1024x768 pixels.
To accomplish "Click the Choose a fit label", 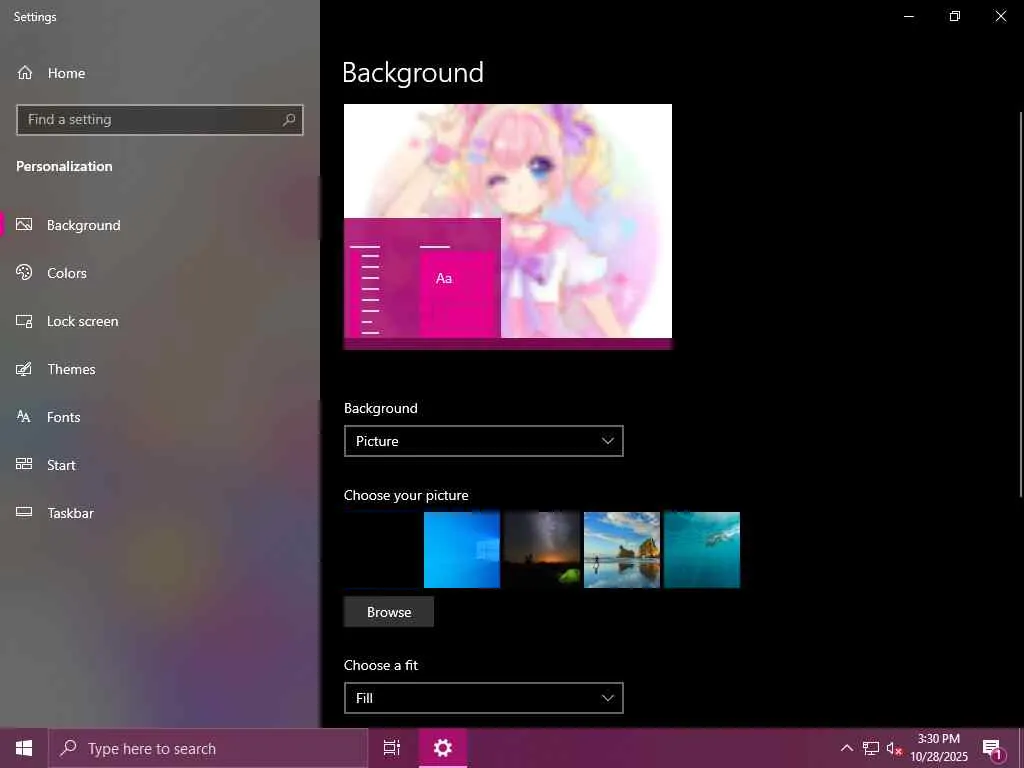I will pyautogui.click(x=381, y=665).
